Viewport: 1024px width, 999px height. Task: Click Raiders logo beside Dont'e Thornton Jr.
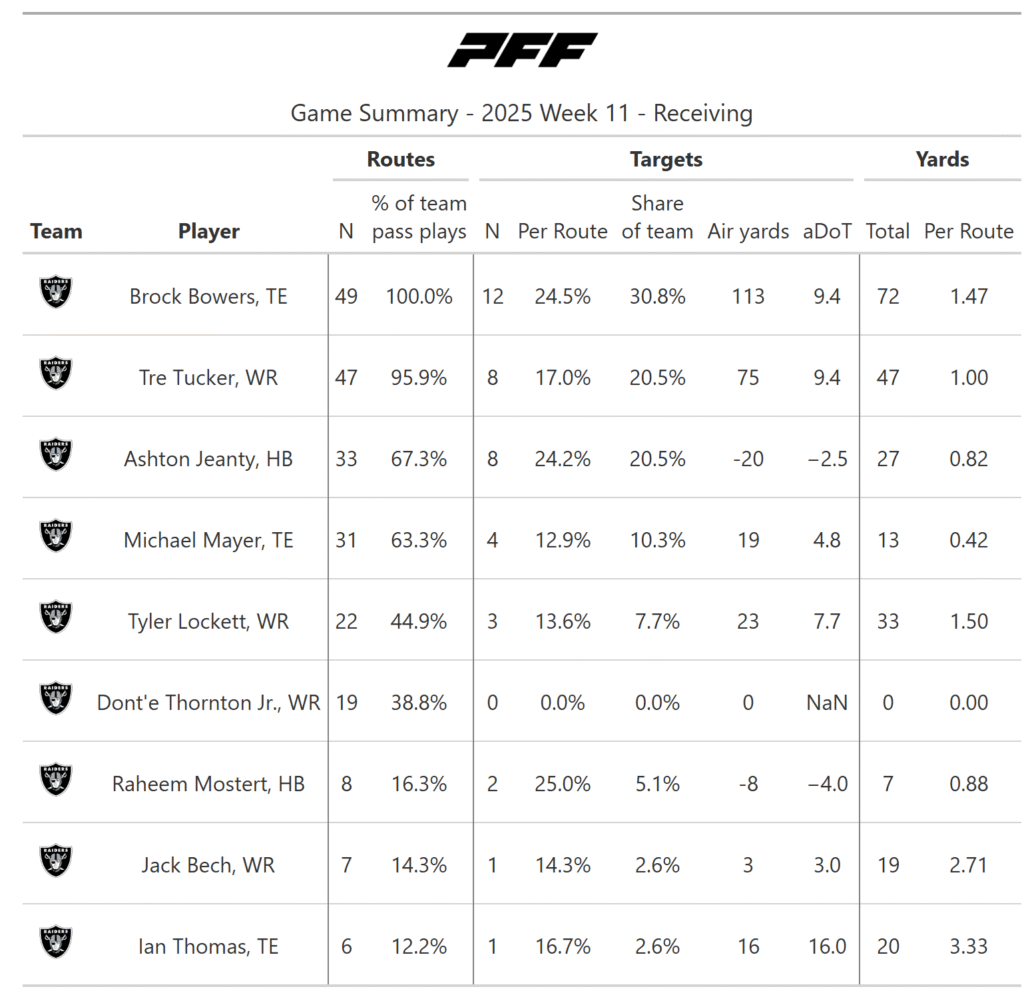point(56,698)
